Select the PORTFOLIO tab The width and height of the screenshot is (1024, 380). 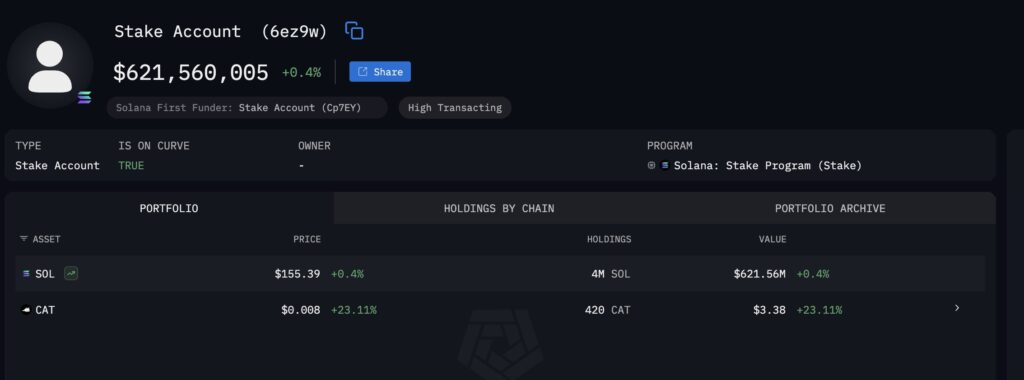pyautogui.click(x=169, y=208)
